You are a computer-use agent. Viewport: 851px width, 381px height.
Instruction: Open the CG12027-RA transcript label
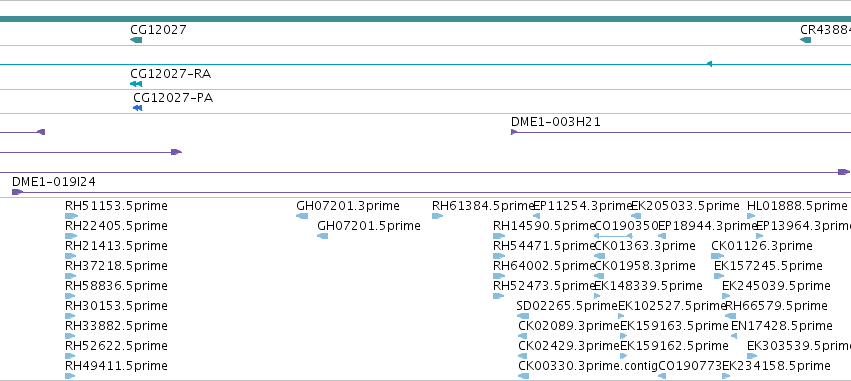(x=170, y=73)
